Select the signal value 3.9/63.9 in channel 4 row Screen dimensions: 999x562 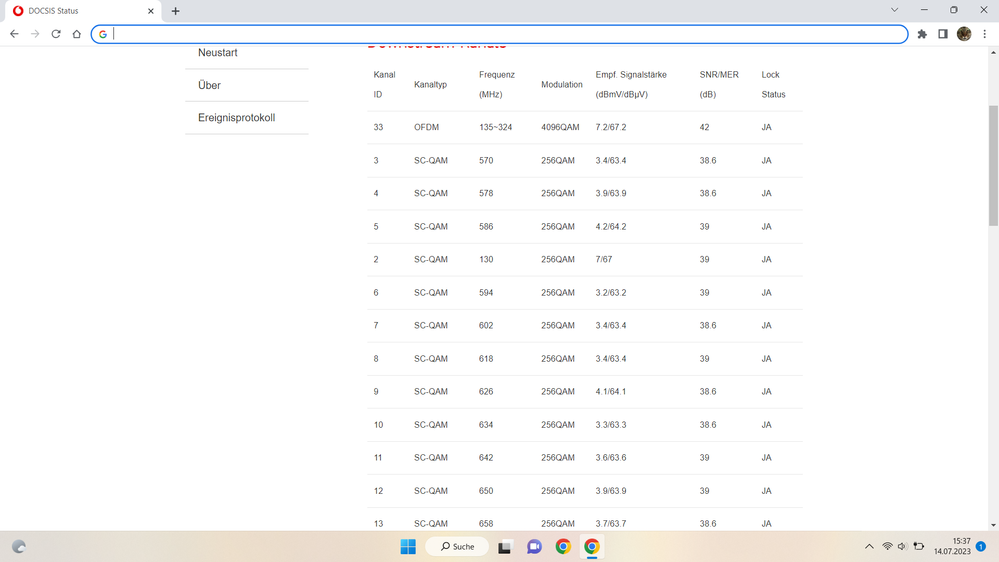click(x=611, y=193)
